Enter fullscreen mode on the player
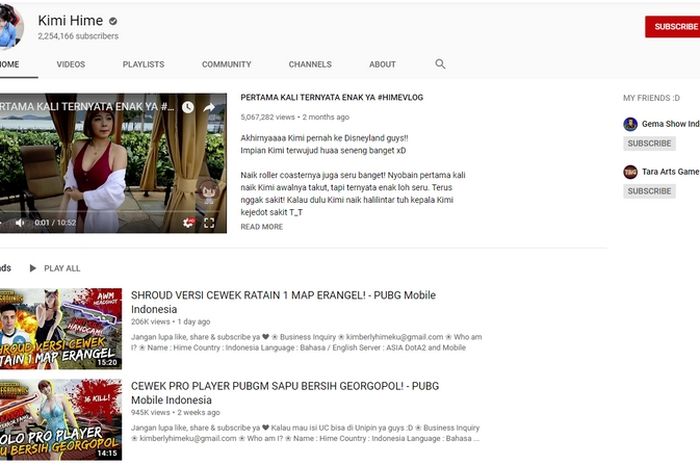The height and width of the screenshot is (465, 700). (209, 223)
